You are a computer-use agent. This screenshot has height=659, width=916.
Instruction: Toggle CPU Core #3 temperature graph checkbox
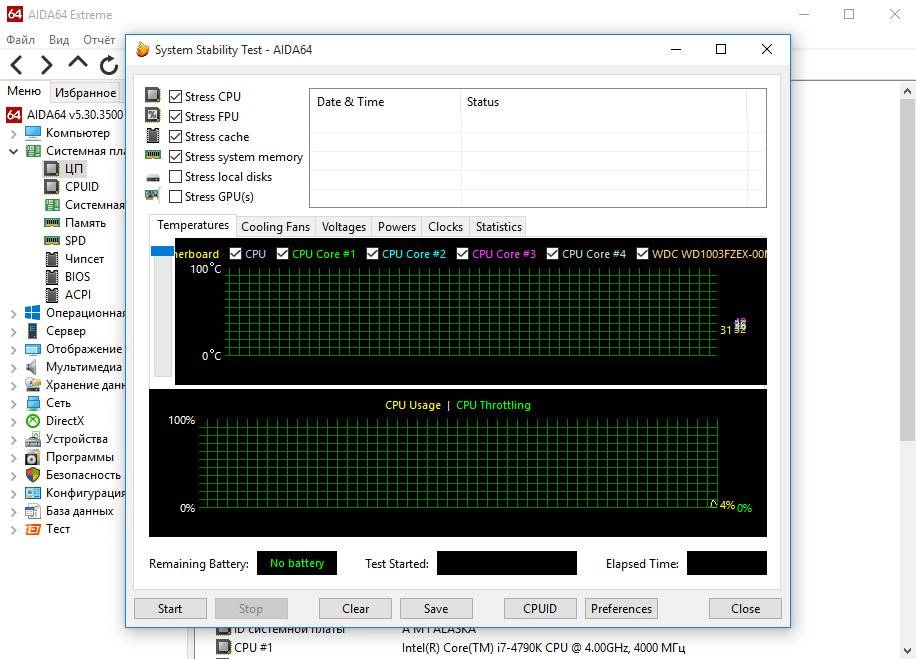[x=462, y=254]
